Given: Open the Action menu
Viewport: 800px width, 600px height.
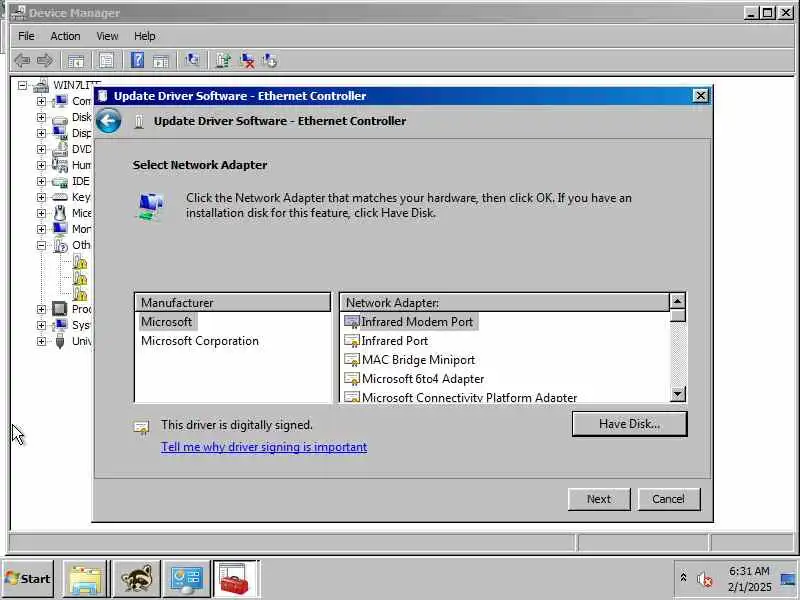Looking at the screenshot, I should click(65, 36).
